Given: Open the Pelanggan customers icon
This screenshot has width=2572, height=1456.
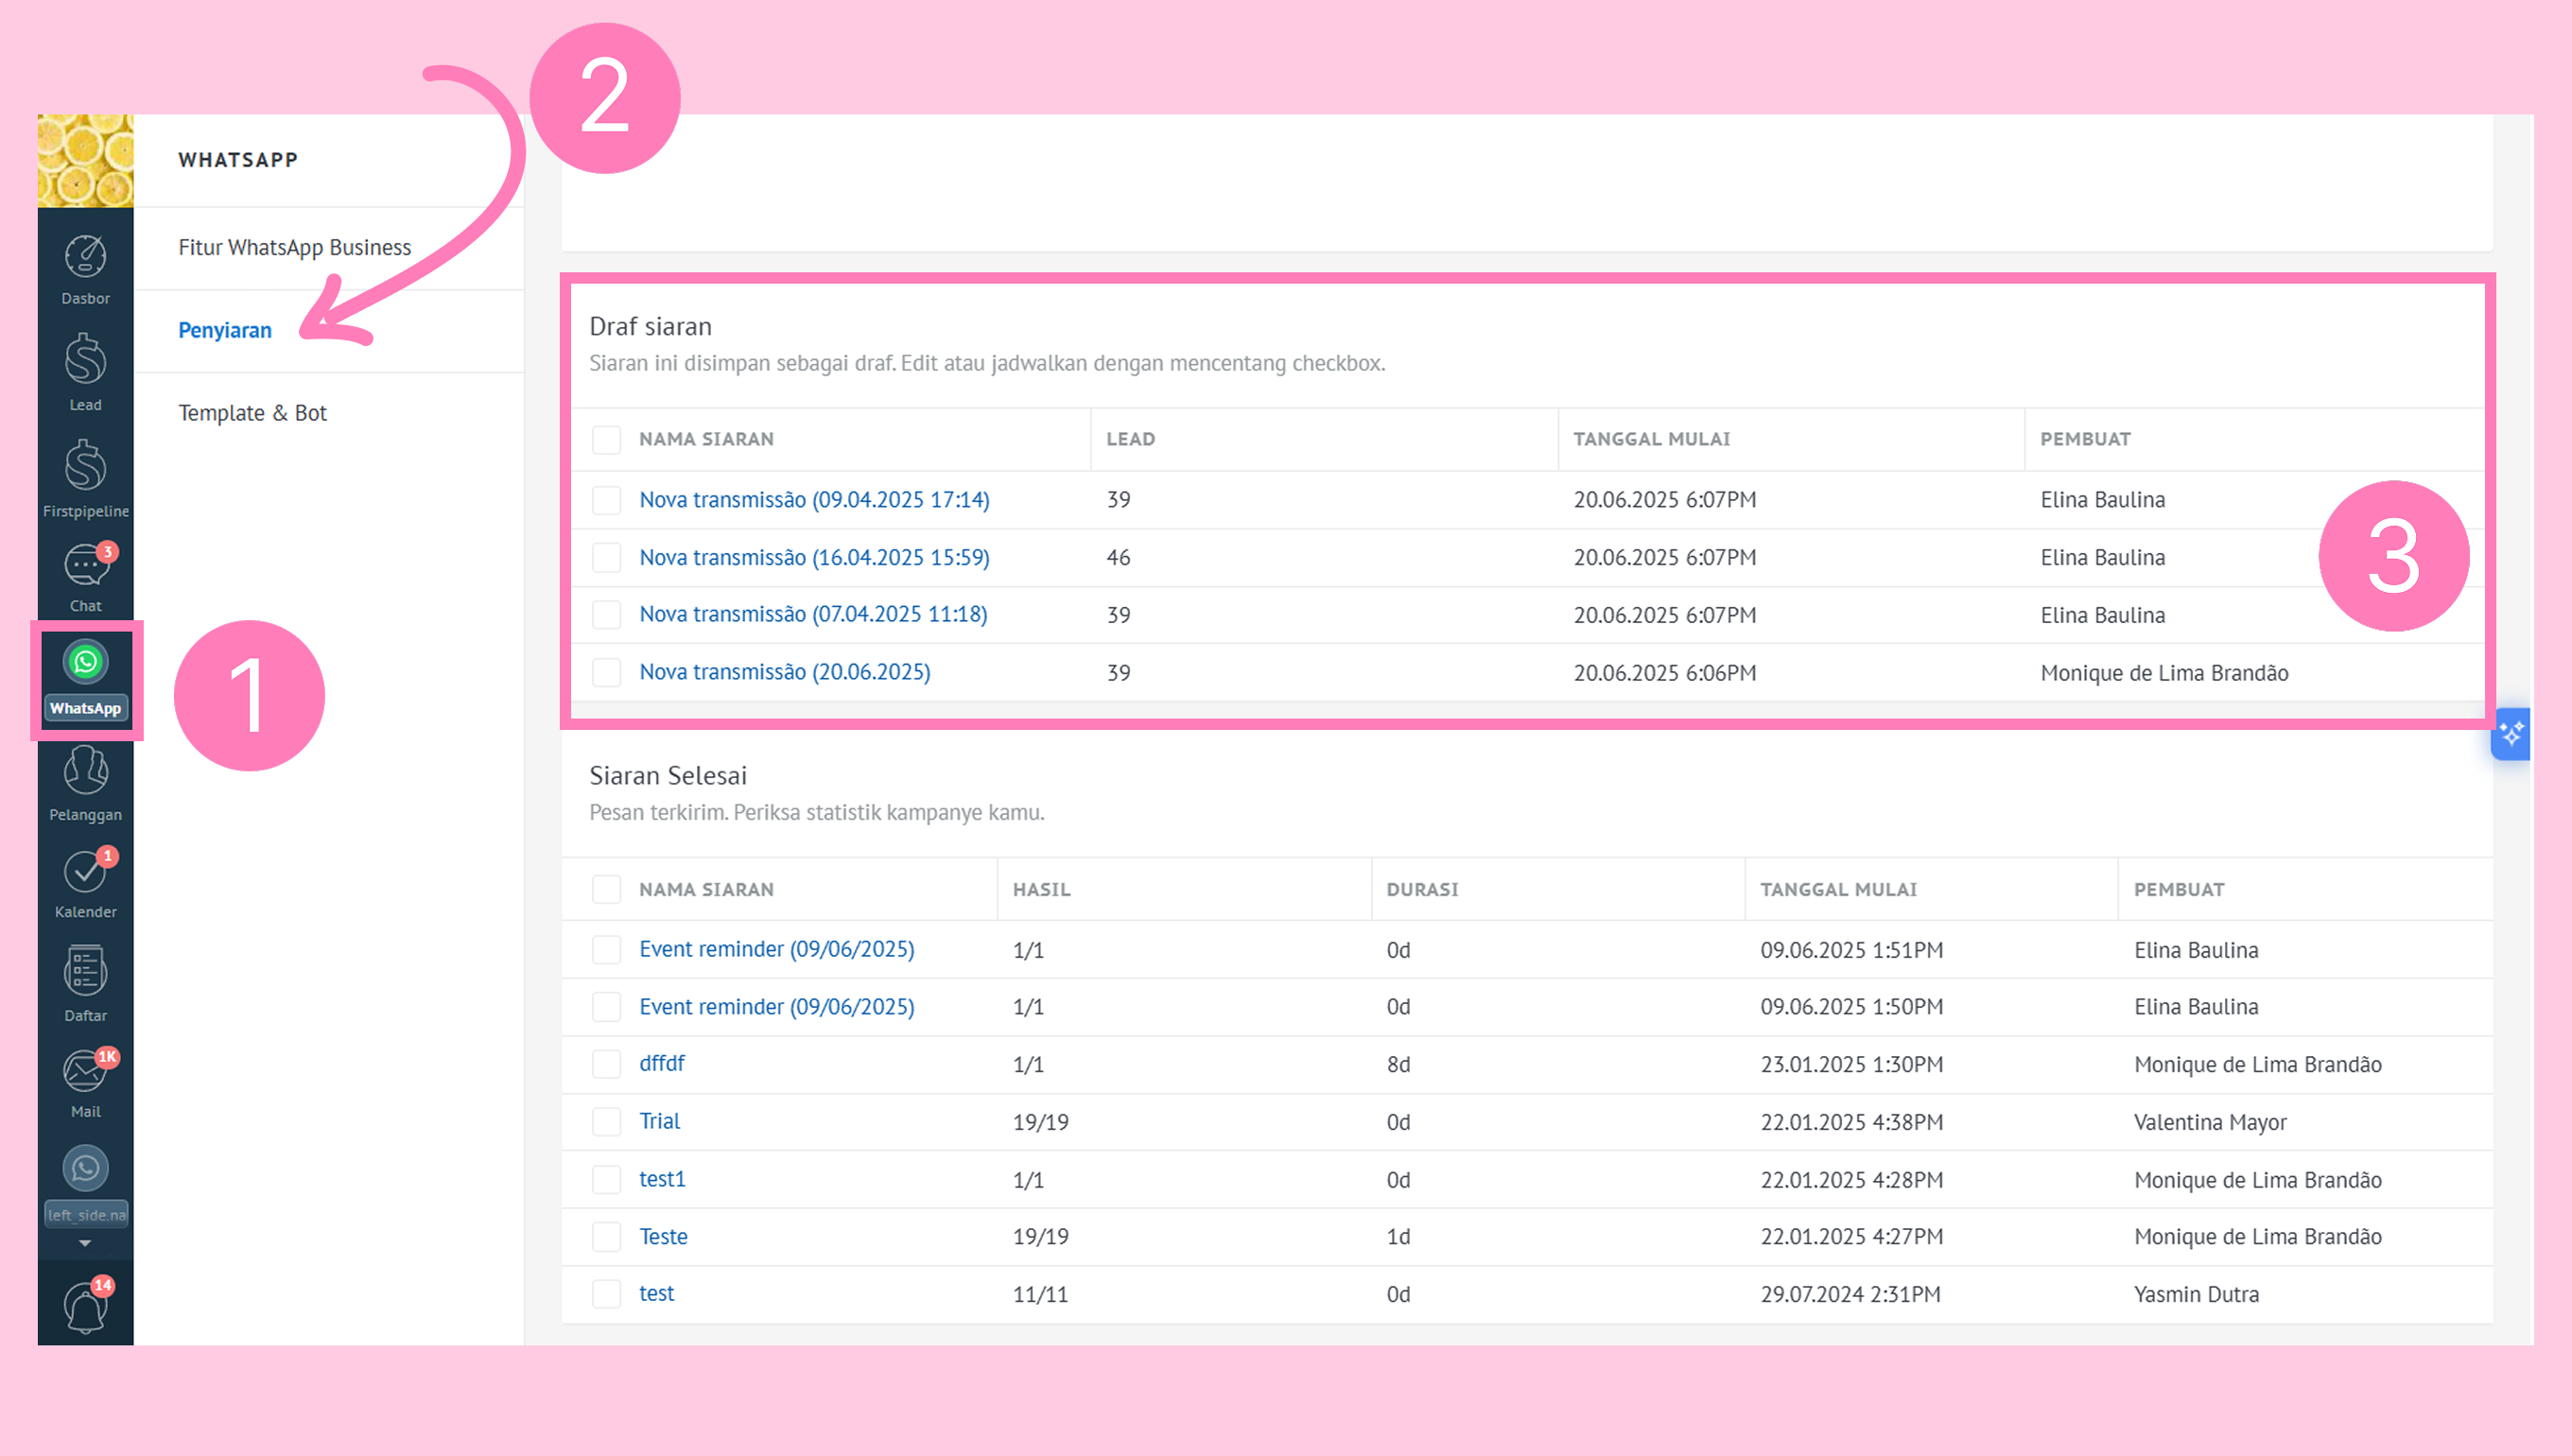Looking at the screenshot, I should click(85, 783).
